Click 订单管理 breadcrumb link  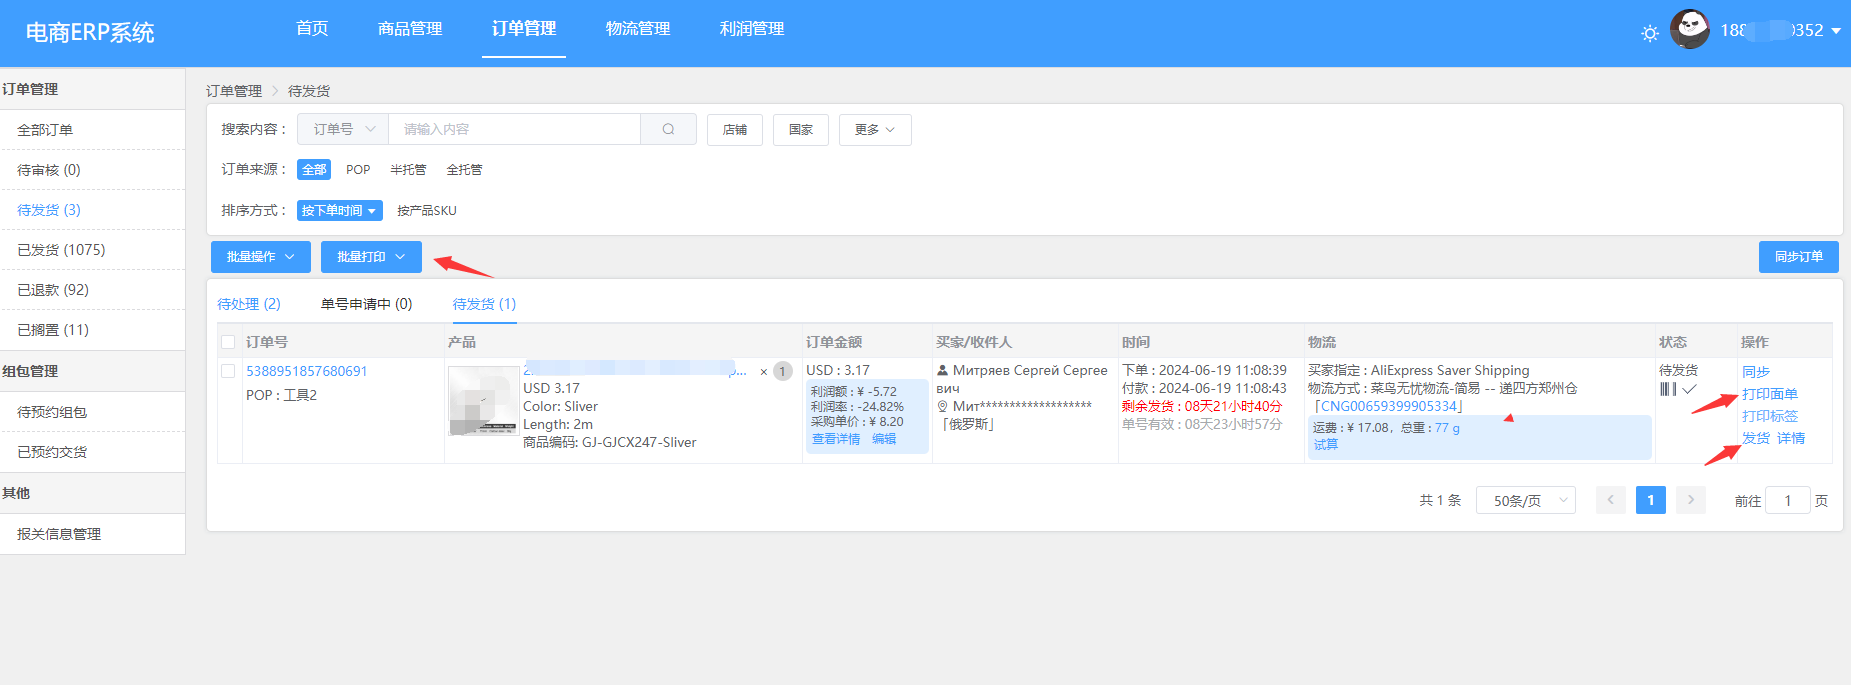pyautogui.click(x=234, y=91)
